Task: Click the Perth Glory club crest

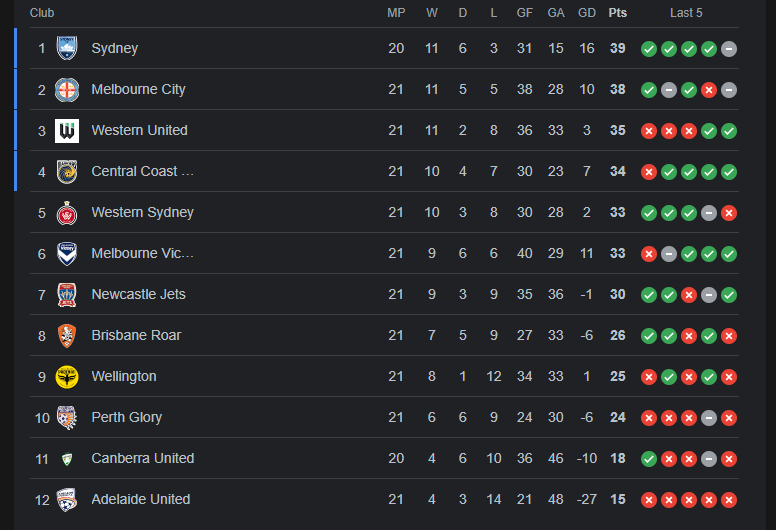Action: [67, 417]
